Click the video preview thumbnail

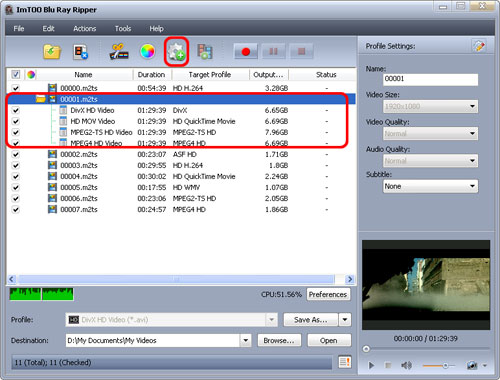(x=426, y=285)
